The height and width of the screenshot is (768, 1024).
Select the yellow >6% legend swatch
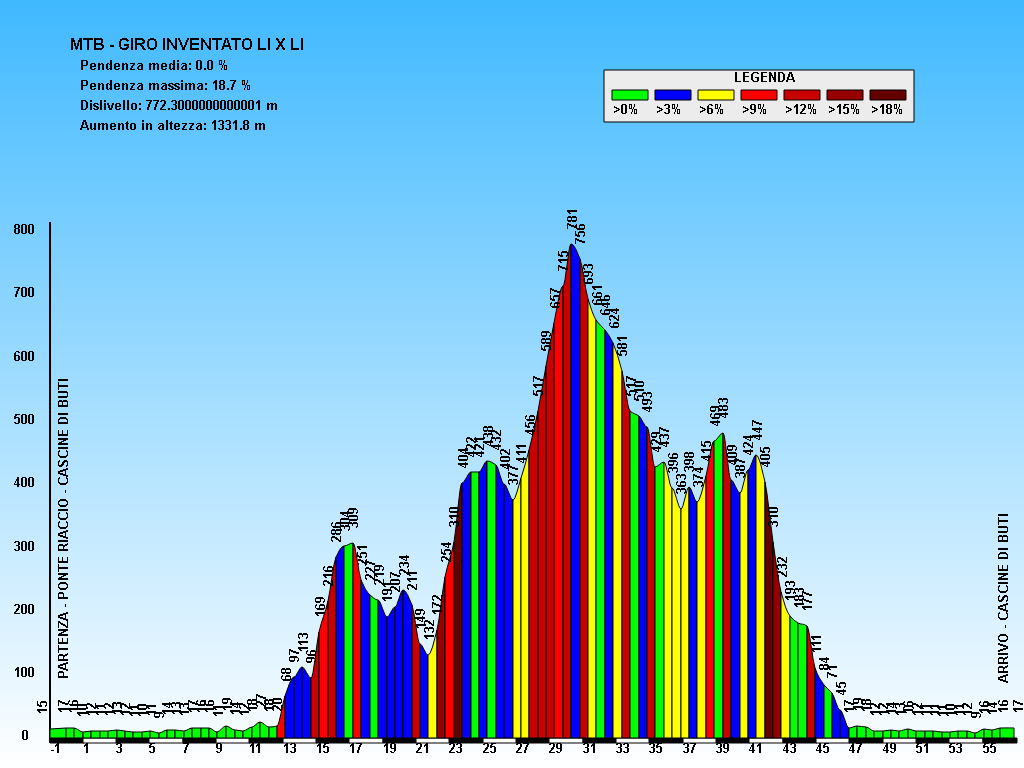click(x=715, y=94)
